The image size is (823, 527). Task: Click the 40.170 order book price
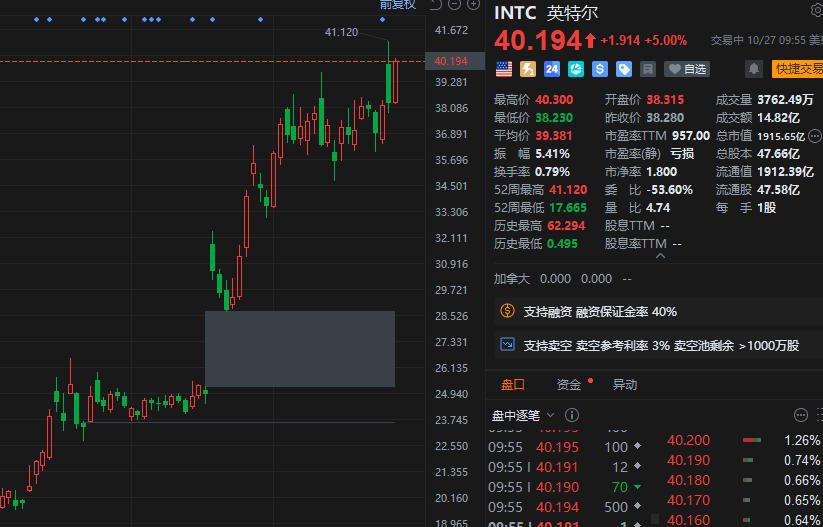coord(688,500)
